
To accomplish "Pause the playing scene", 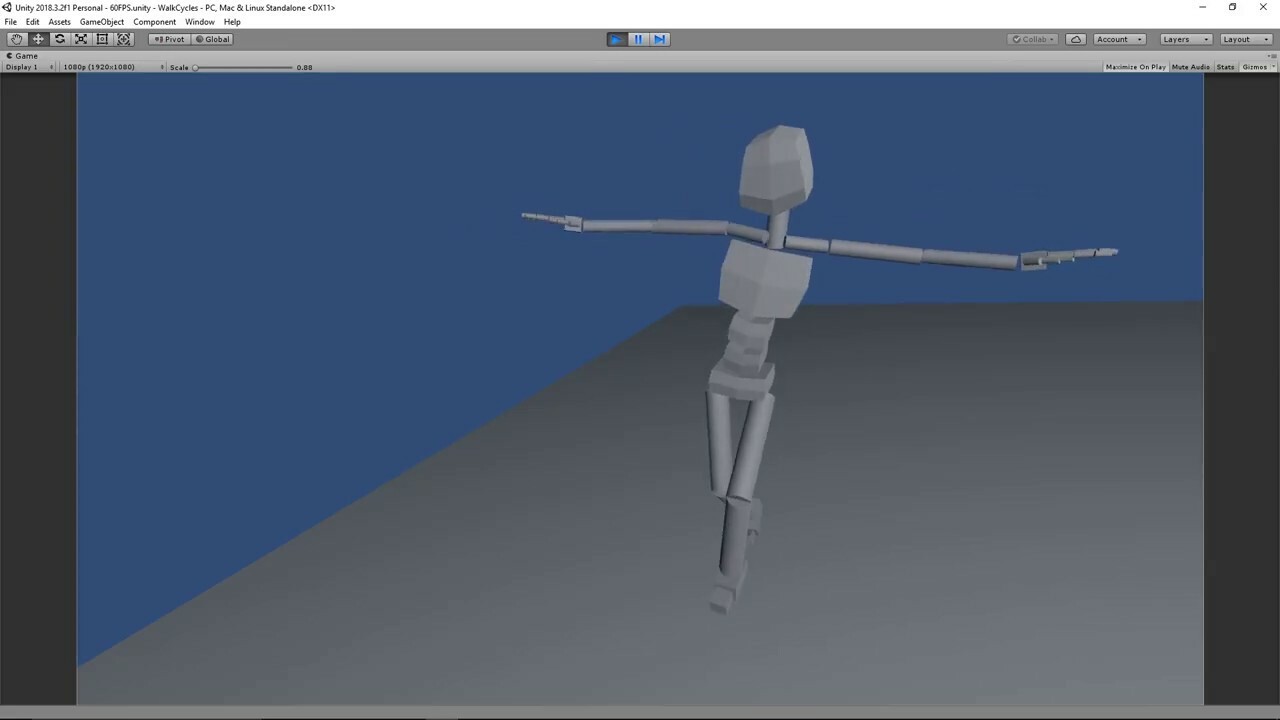I will [637, 39].
